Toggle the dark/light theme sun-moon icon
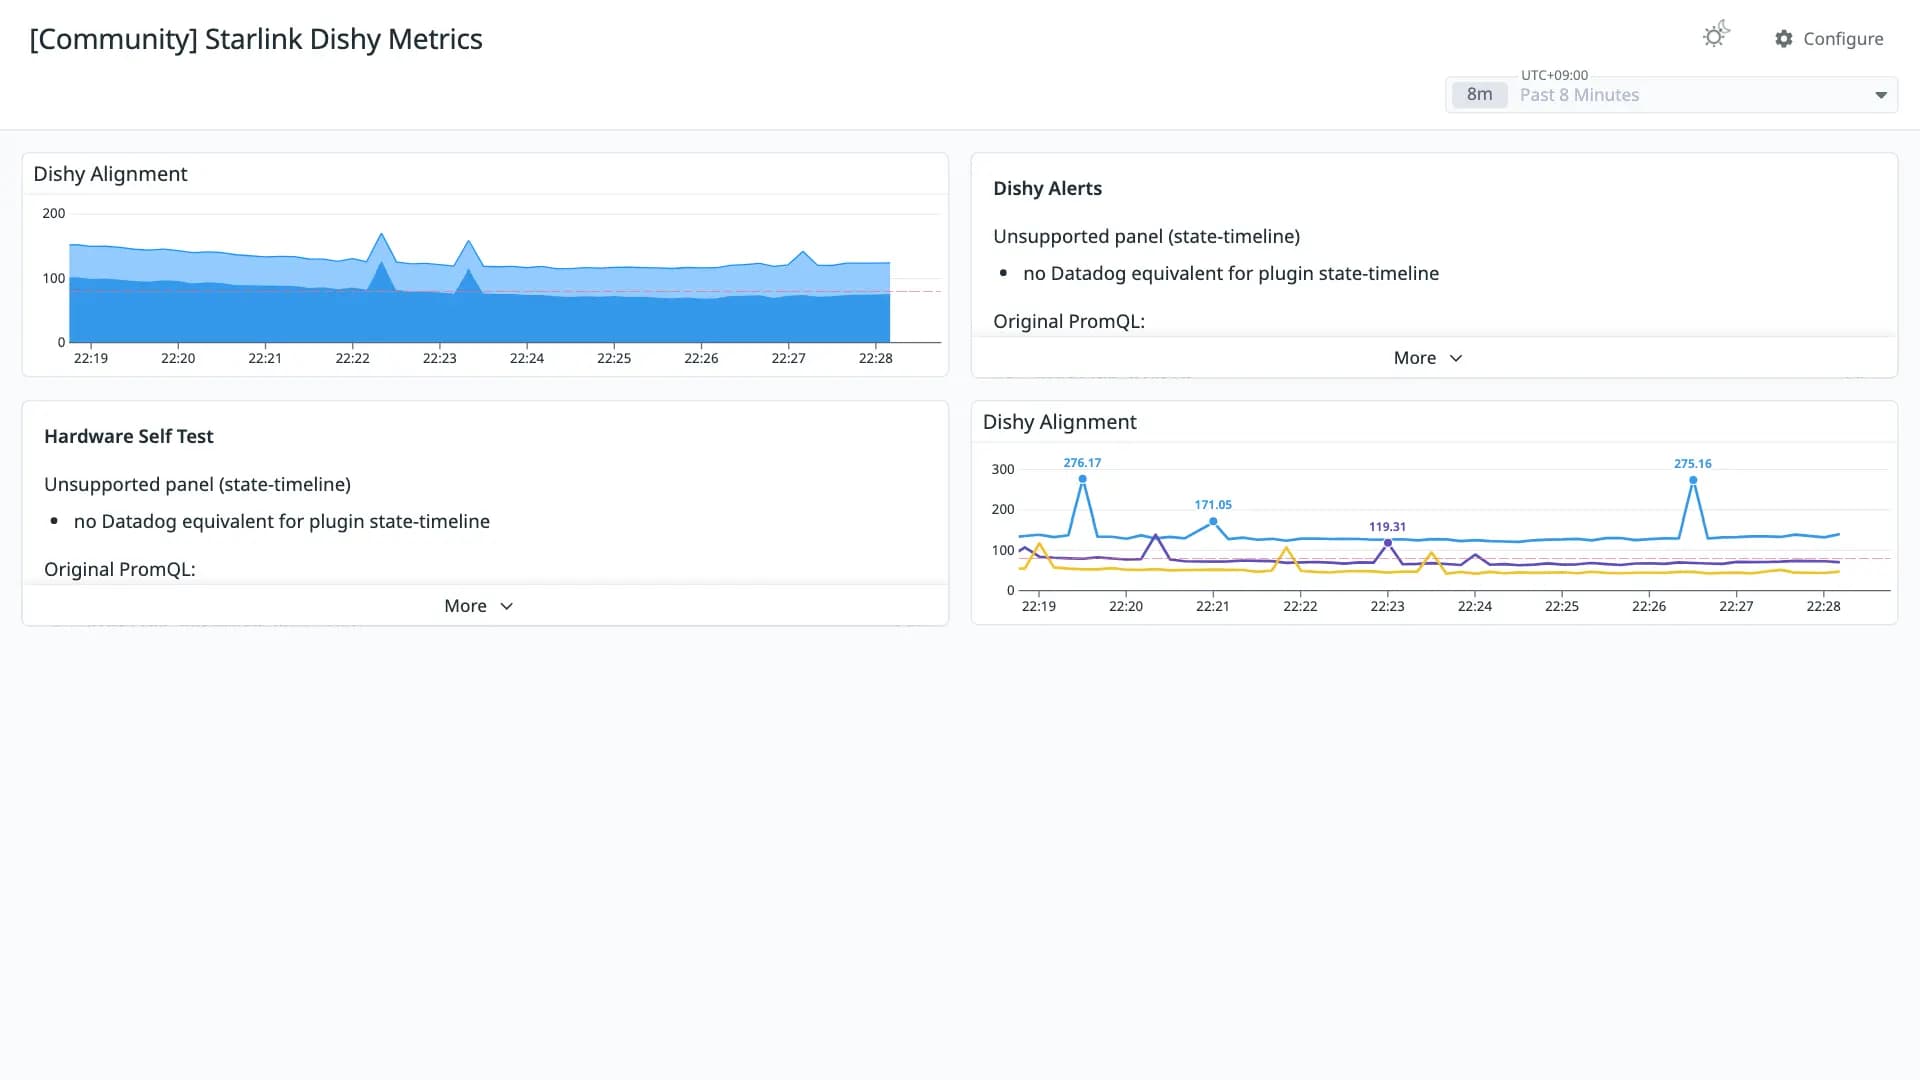This screenshot has height=1080, width=1920. pyautogui.click(x=1716, y=35)
